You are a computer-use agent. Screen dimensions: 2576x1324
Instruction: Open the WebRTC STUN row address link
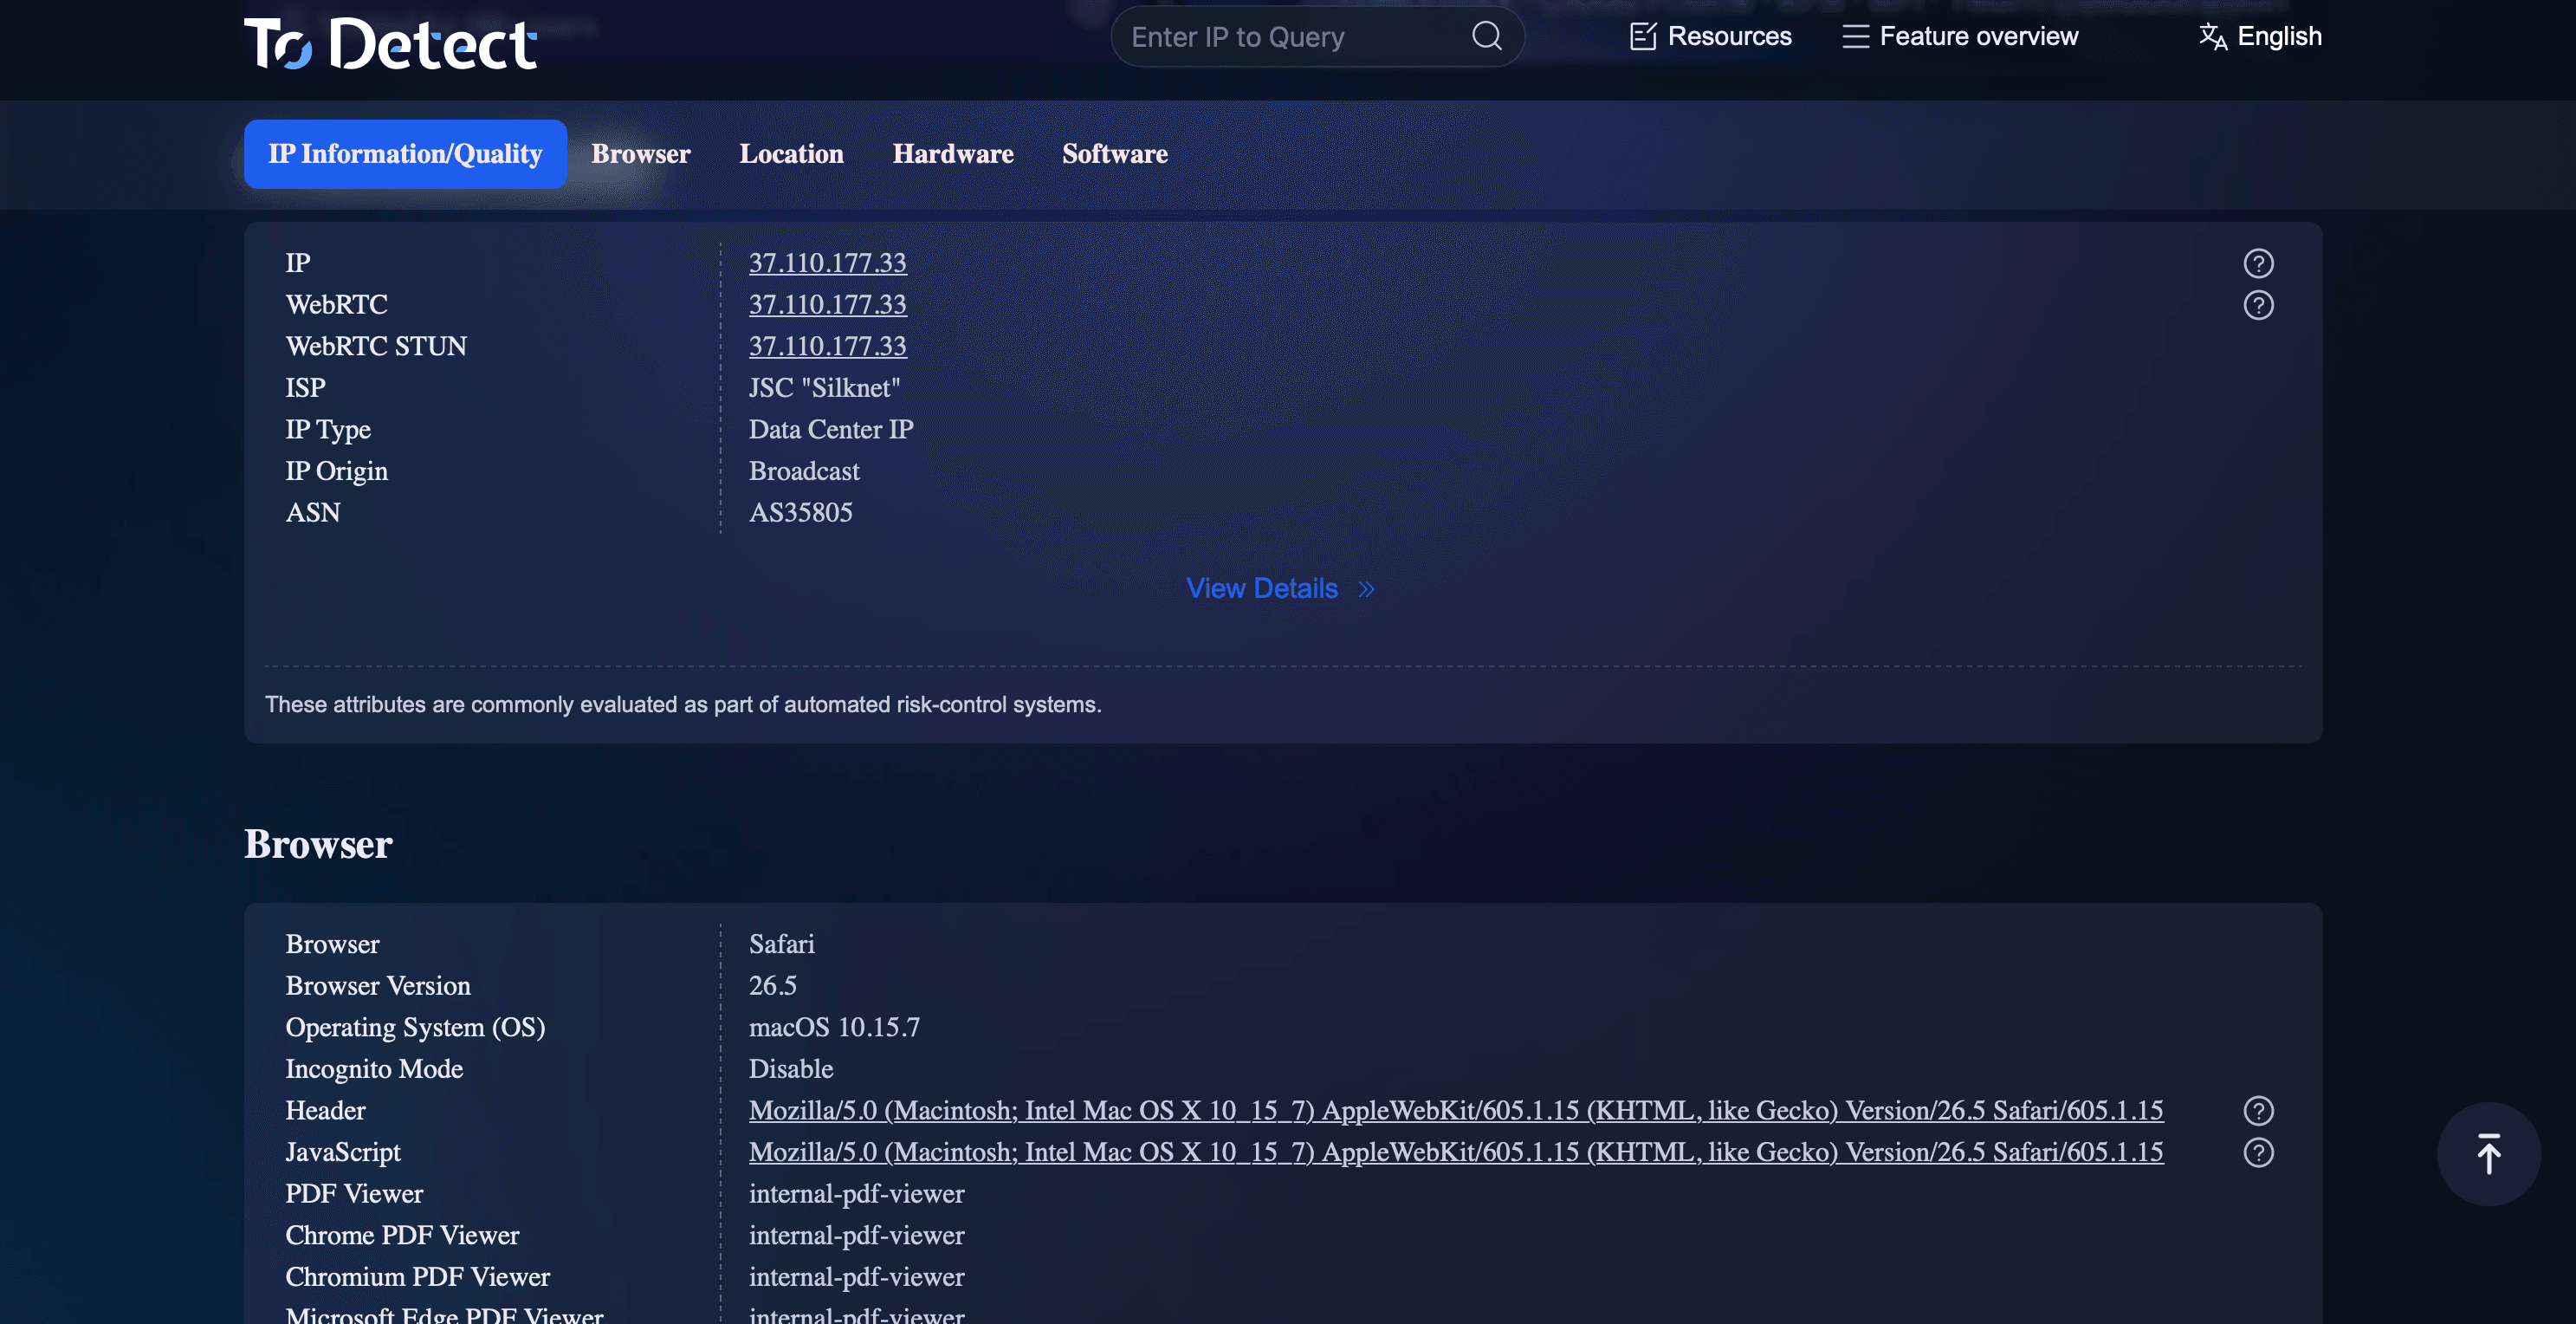pyautogui.click(x=827, y=346)
